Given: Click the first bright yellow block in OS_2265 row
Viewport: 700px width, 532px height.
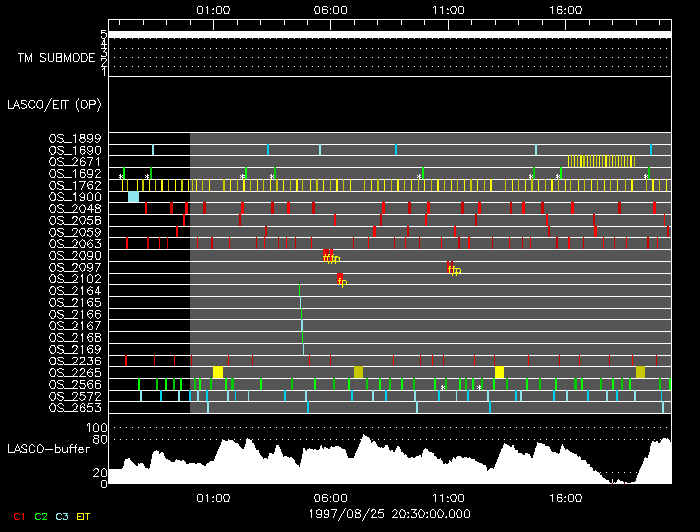Looking at the screenshot, I should [218, 372].
